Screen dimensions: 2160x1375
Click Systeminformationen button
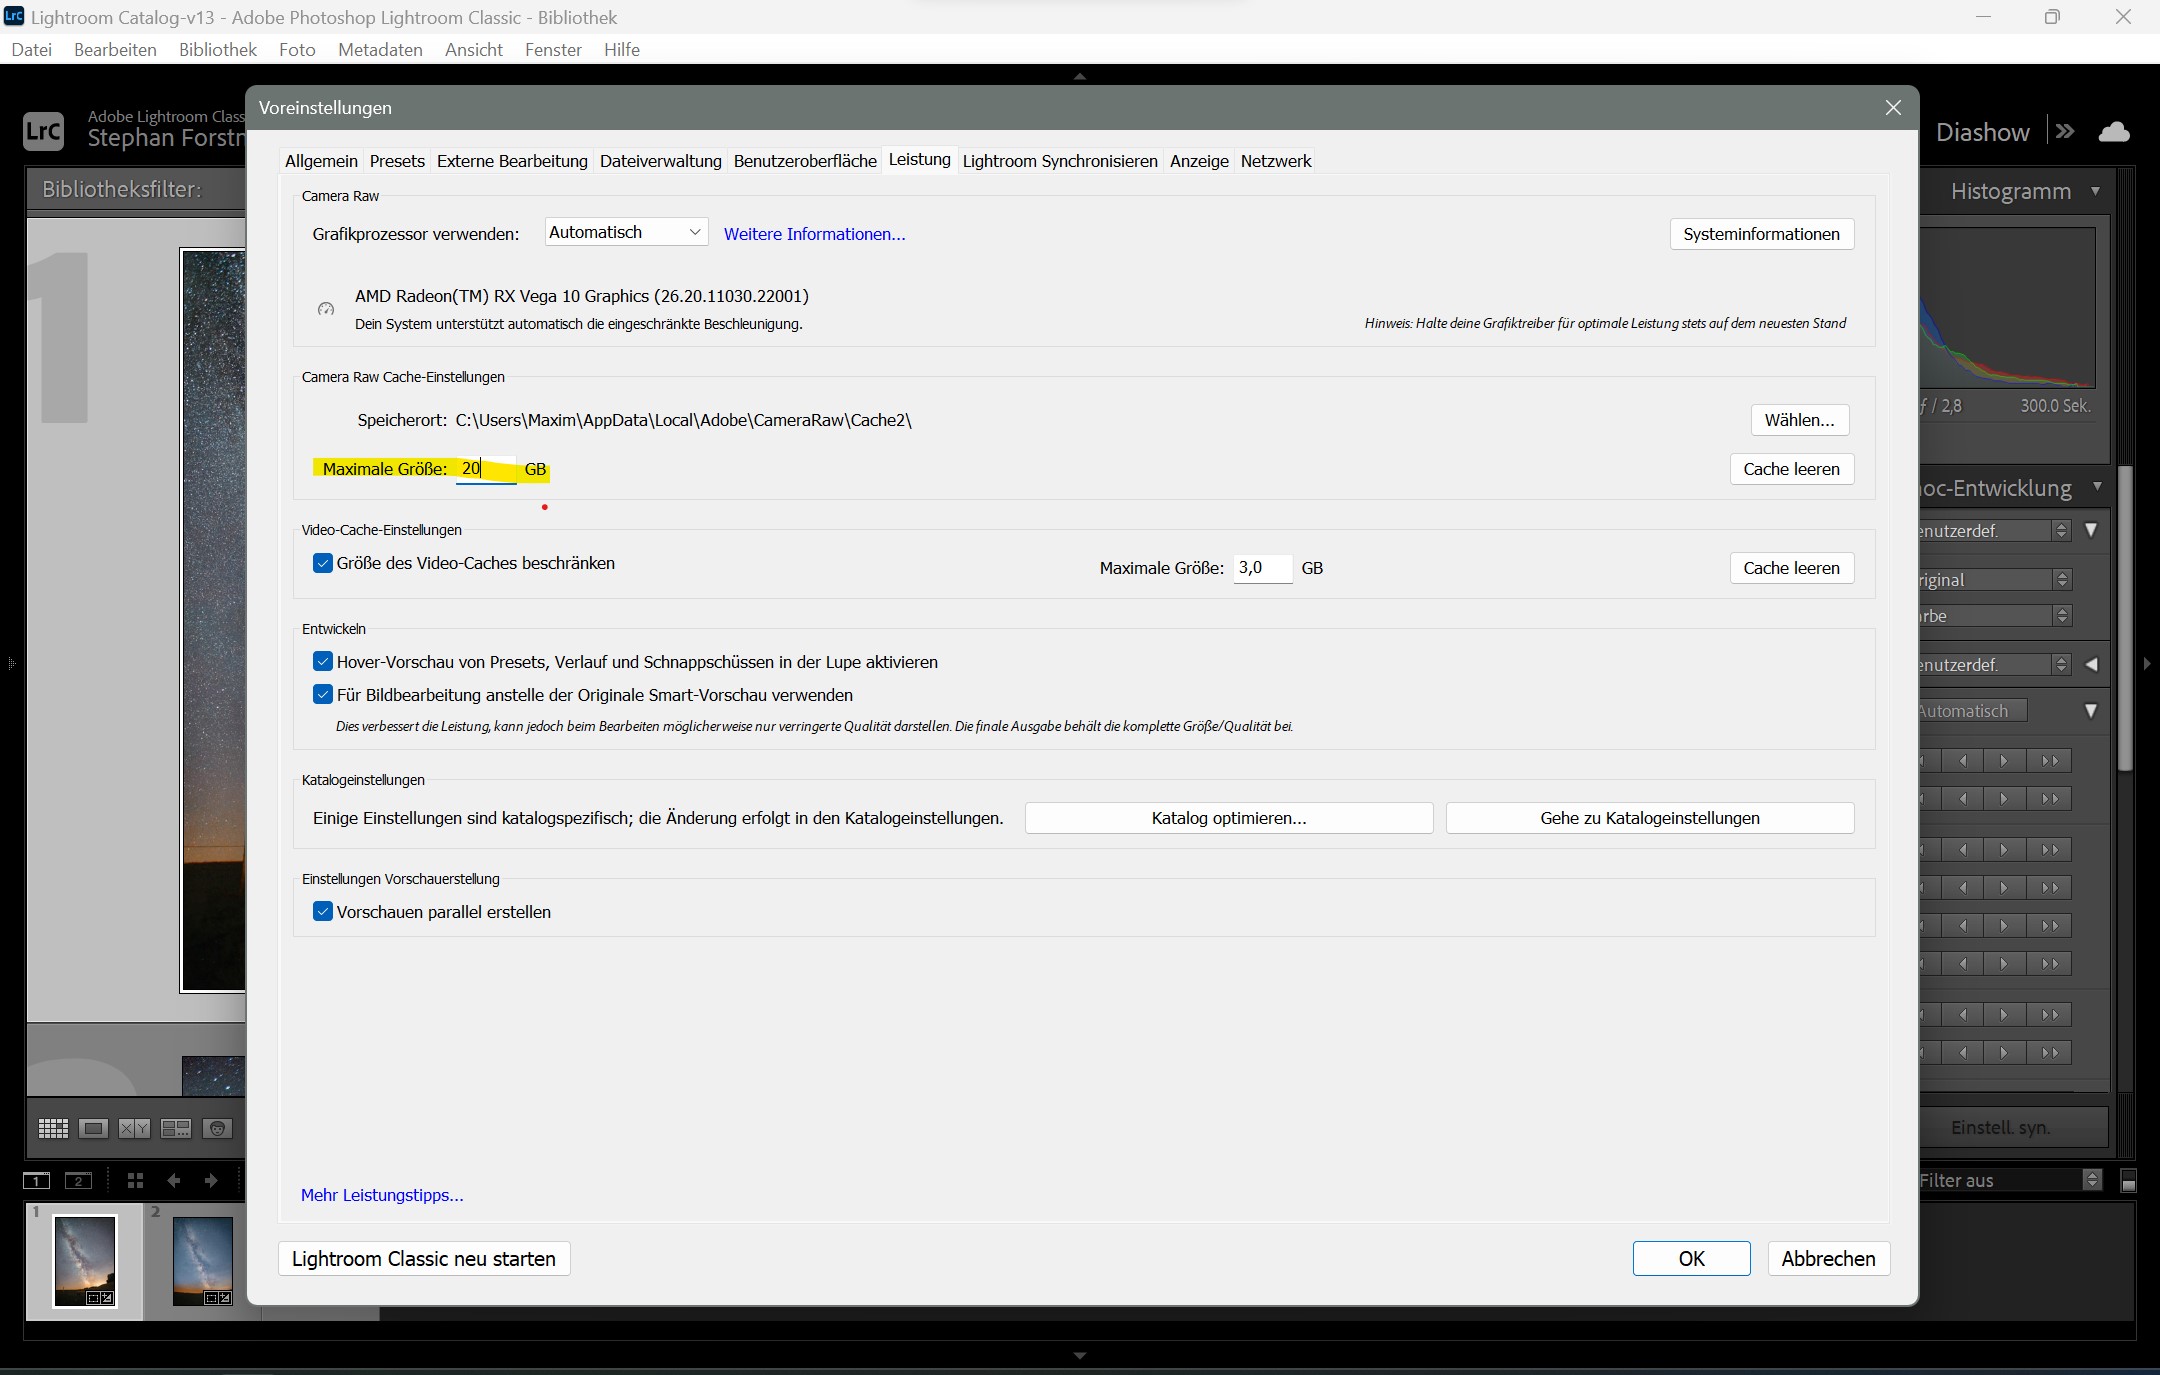click(x=1761, y=234)
